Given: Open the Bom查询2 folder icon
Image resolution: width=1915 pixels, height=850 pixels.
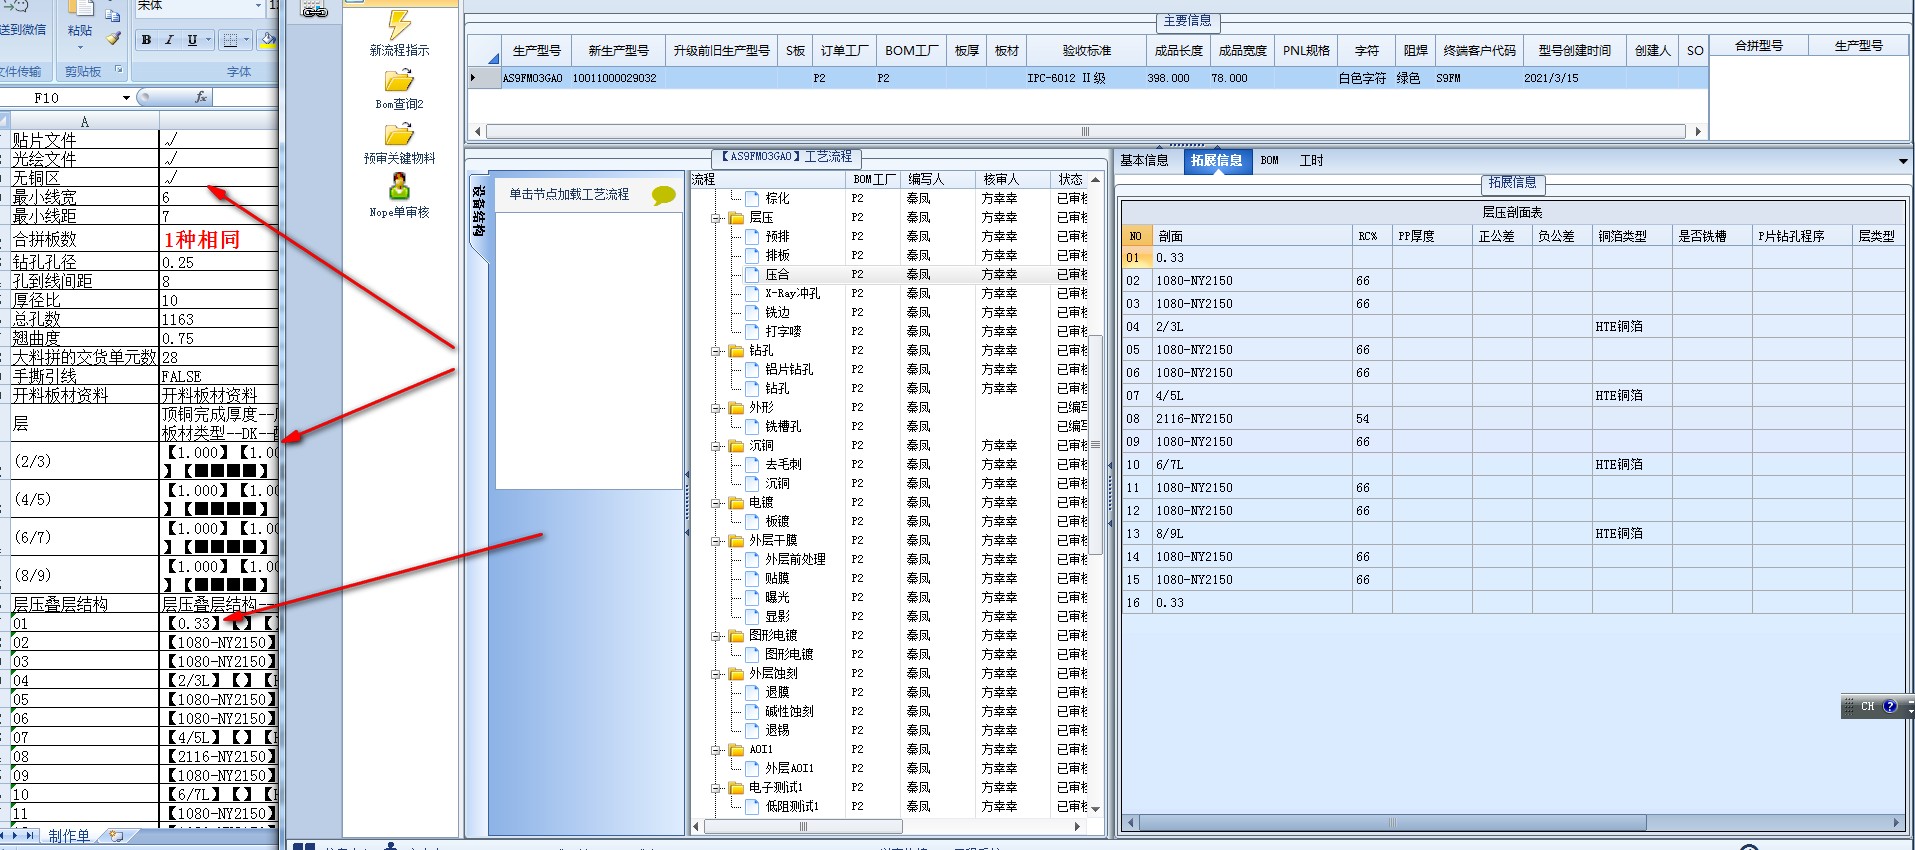Looking at the screenshot, I should point(399,80).
